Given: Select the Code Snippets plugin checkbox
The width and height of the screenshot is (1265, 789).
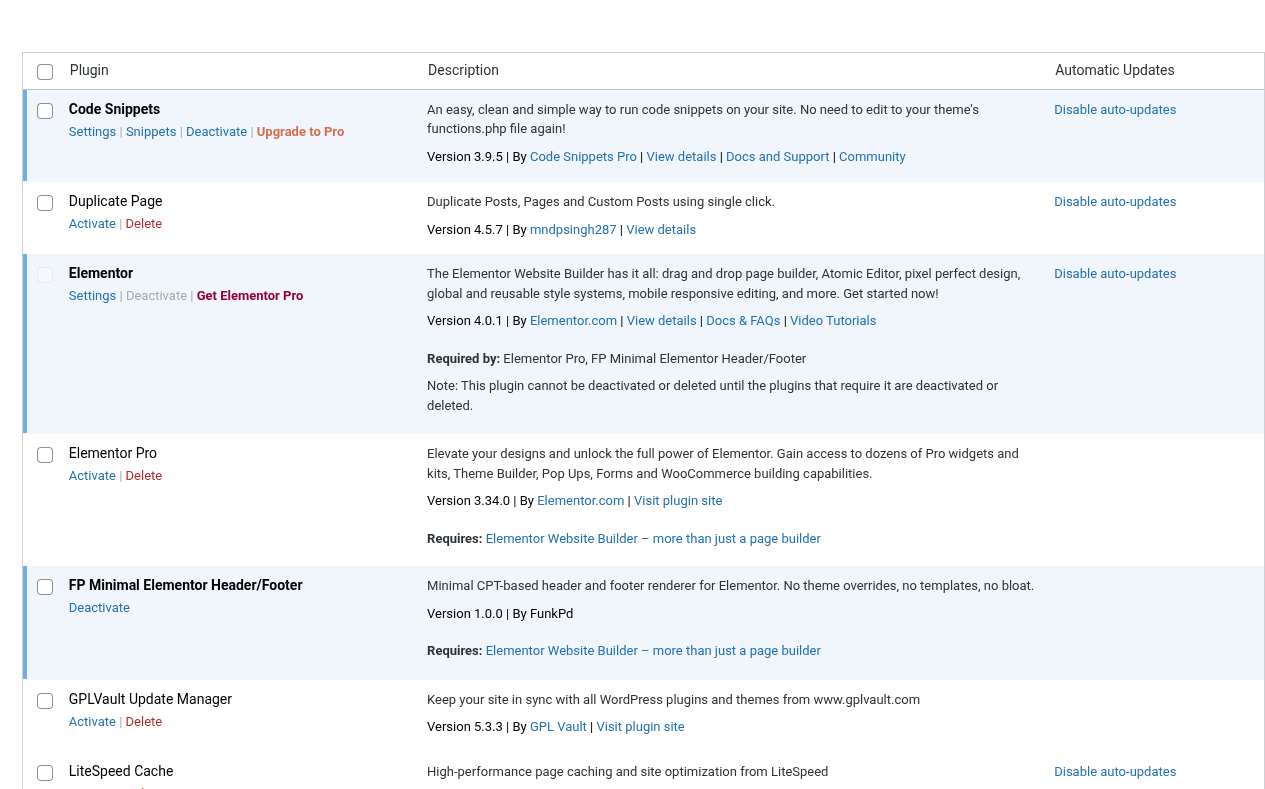Looking at the screenshot, I should (44, 111).
